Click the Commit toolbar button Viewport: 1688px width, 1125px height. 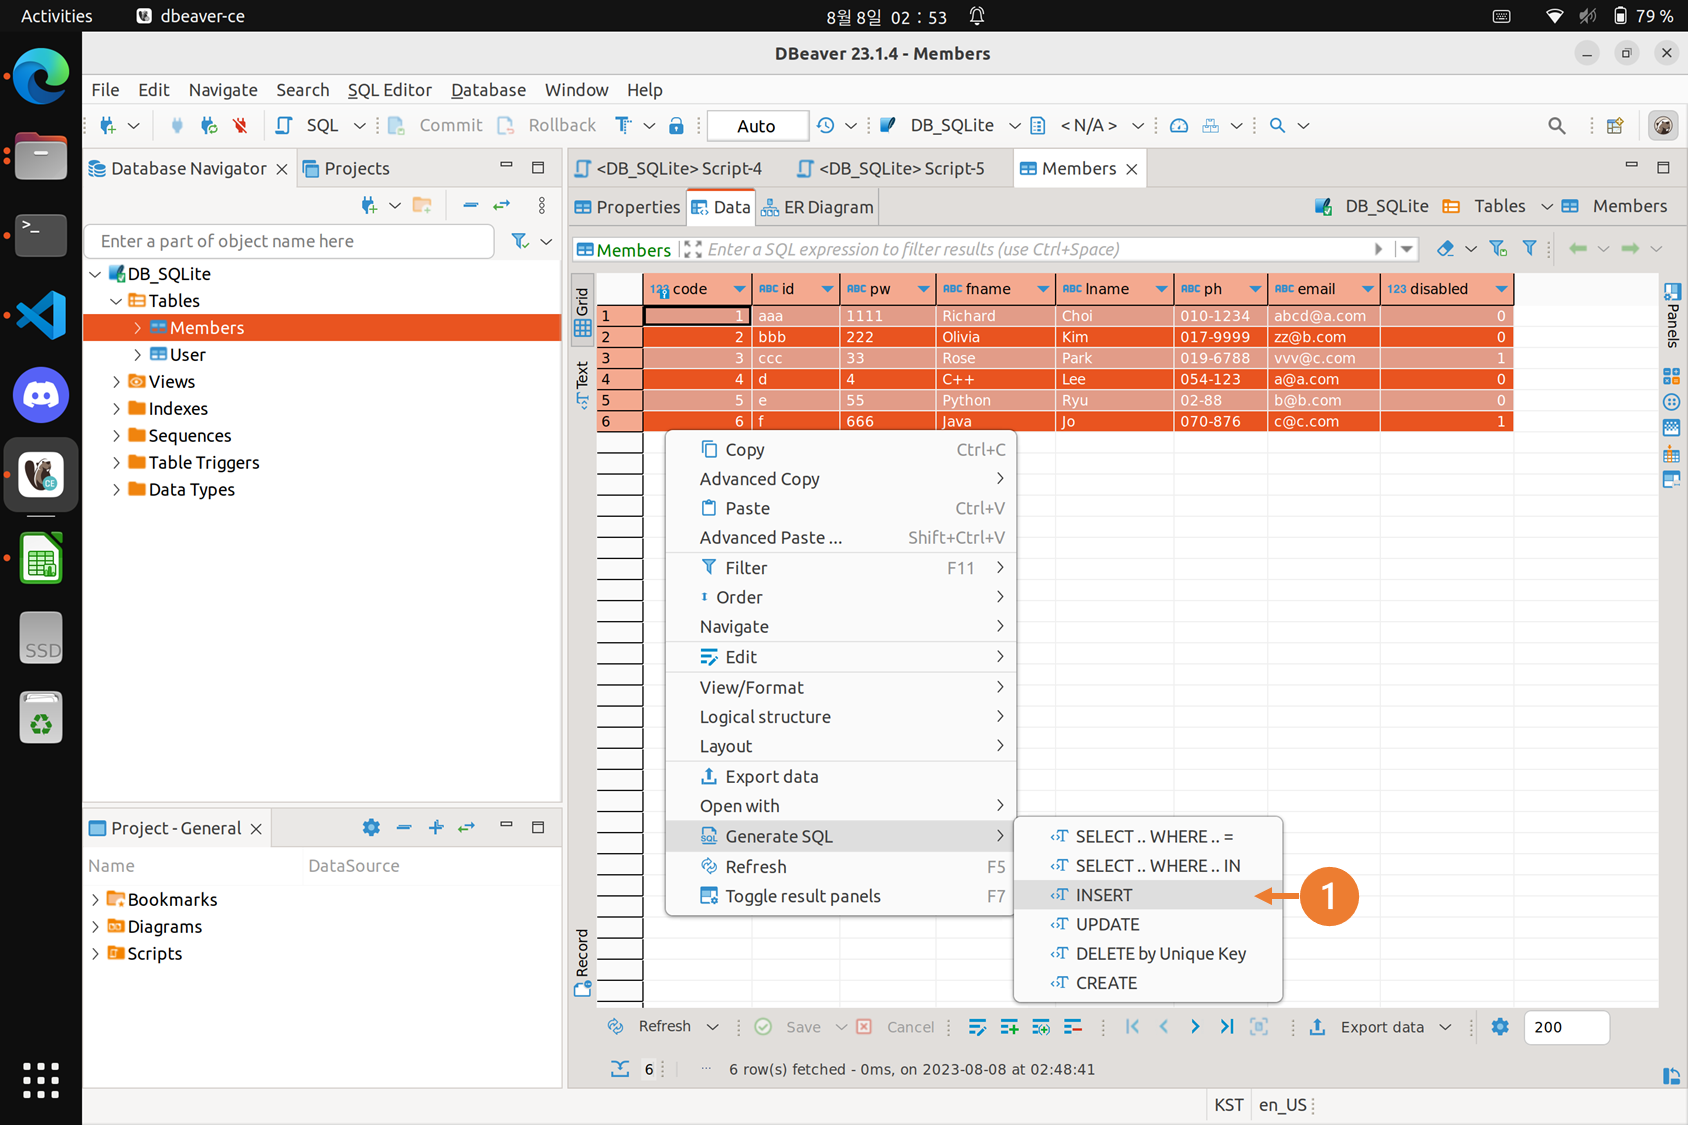(x=436, y=125)
